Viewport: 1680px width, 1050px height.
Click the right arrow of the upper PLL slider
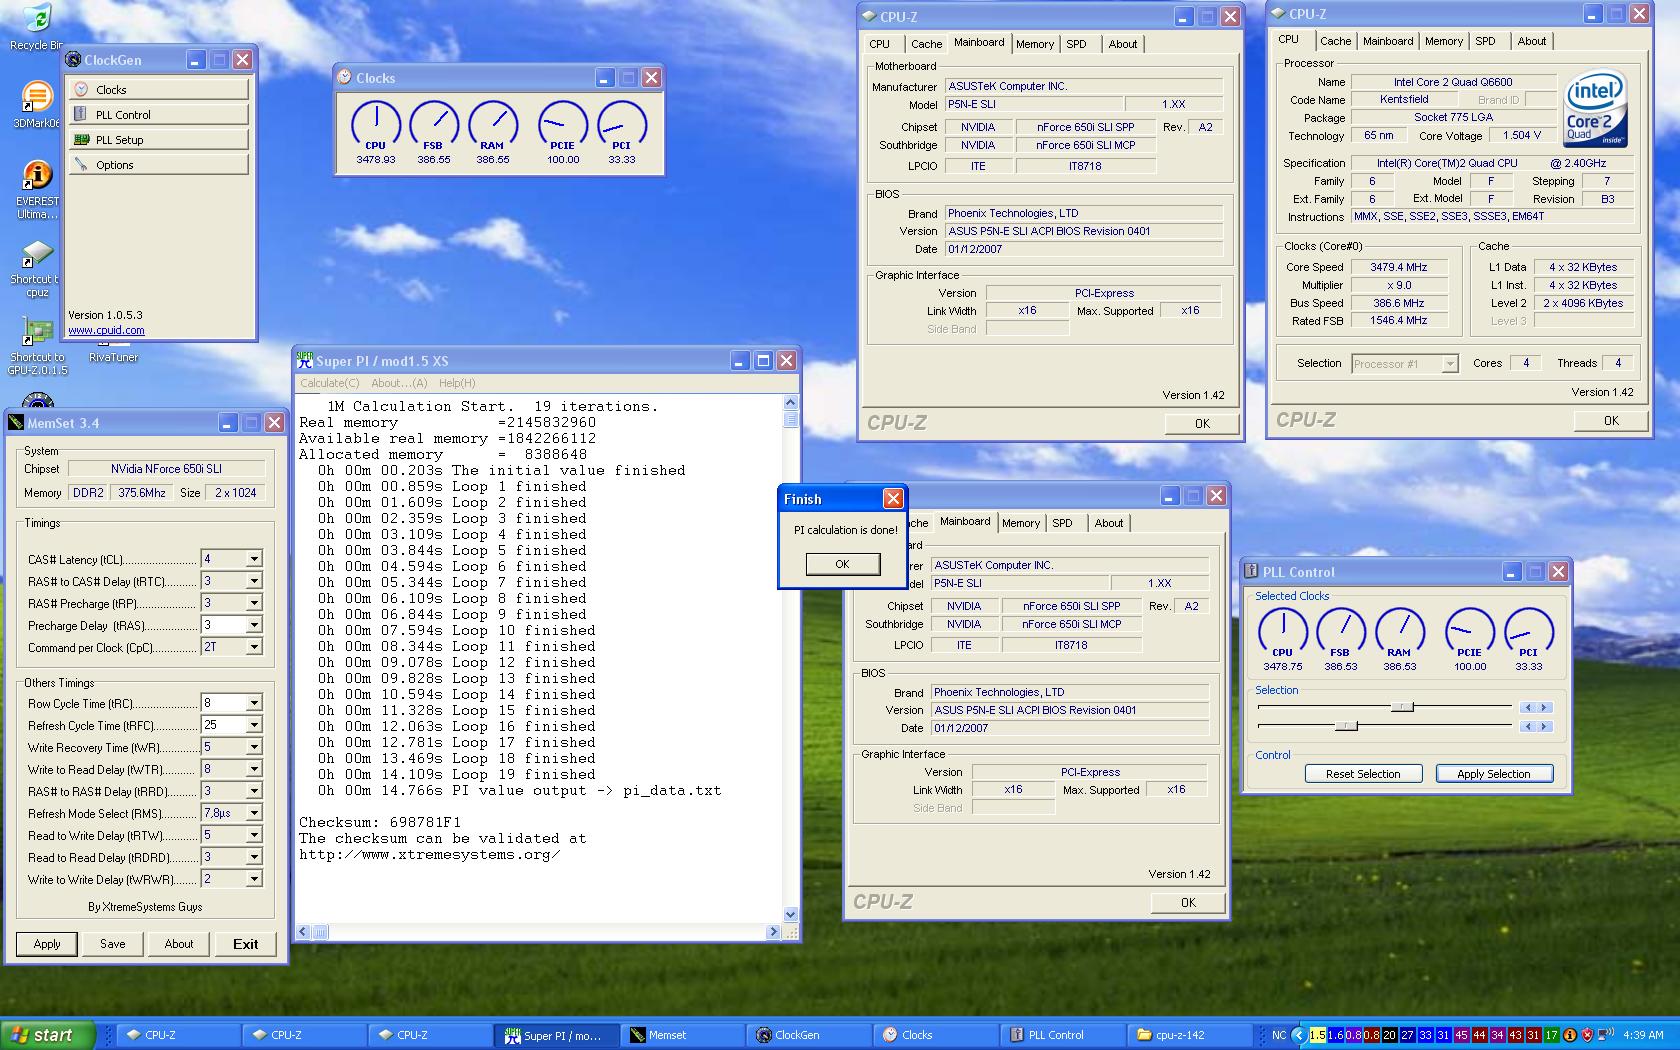pyautogui.click(x=1544, y=707)
